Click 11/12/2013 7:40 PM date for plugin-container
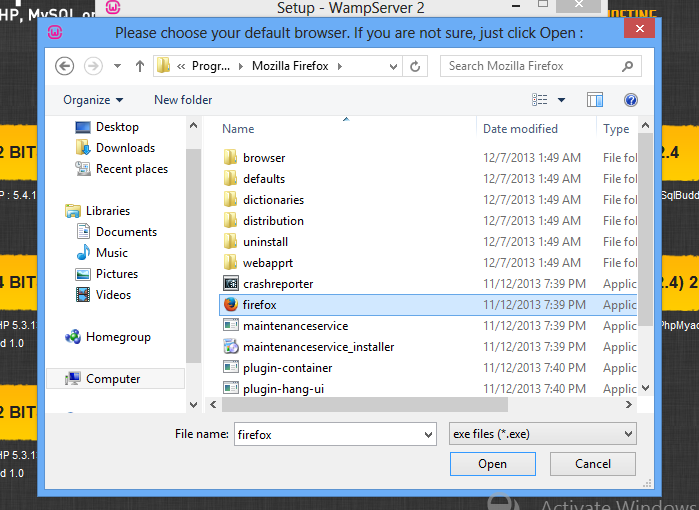 click(535, 368)
